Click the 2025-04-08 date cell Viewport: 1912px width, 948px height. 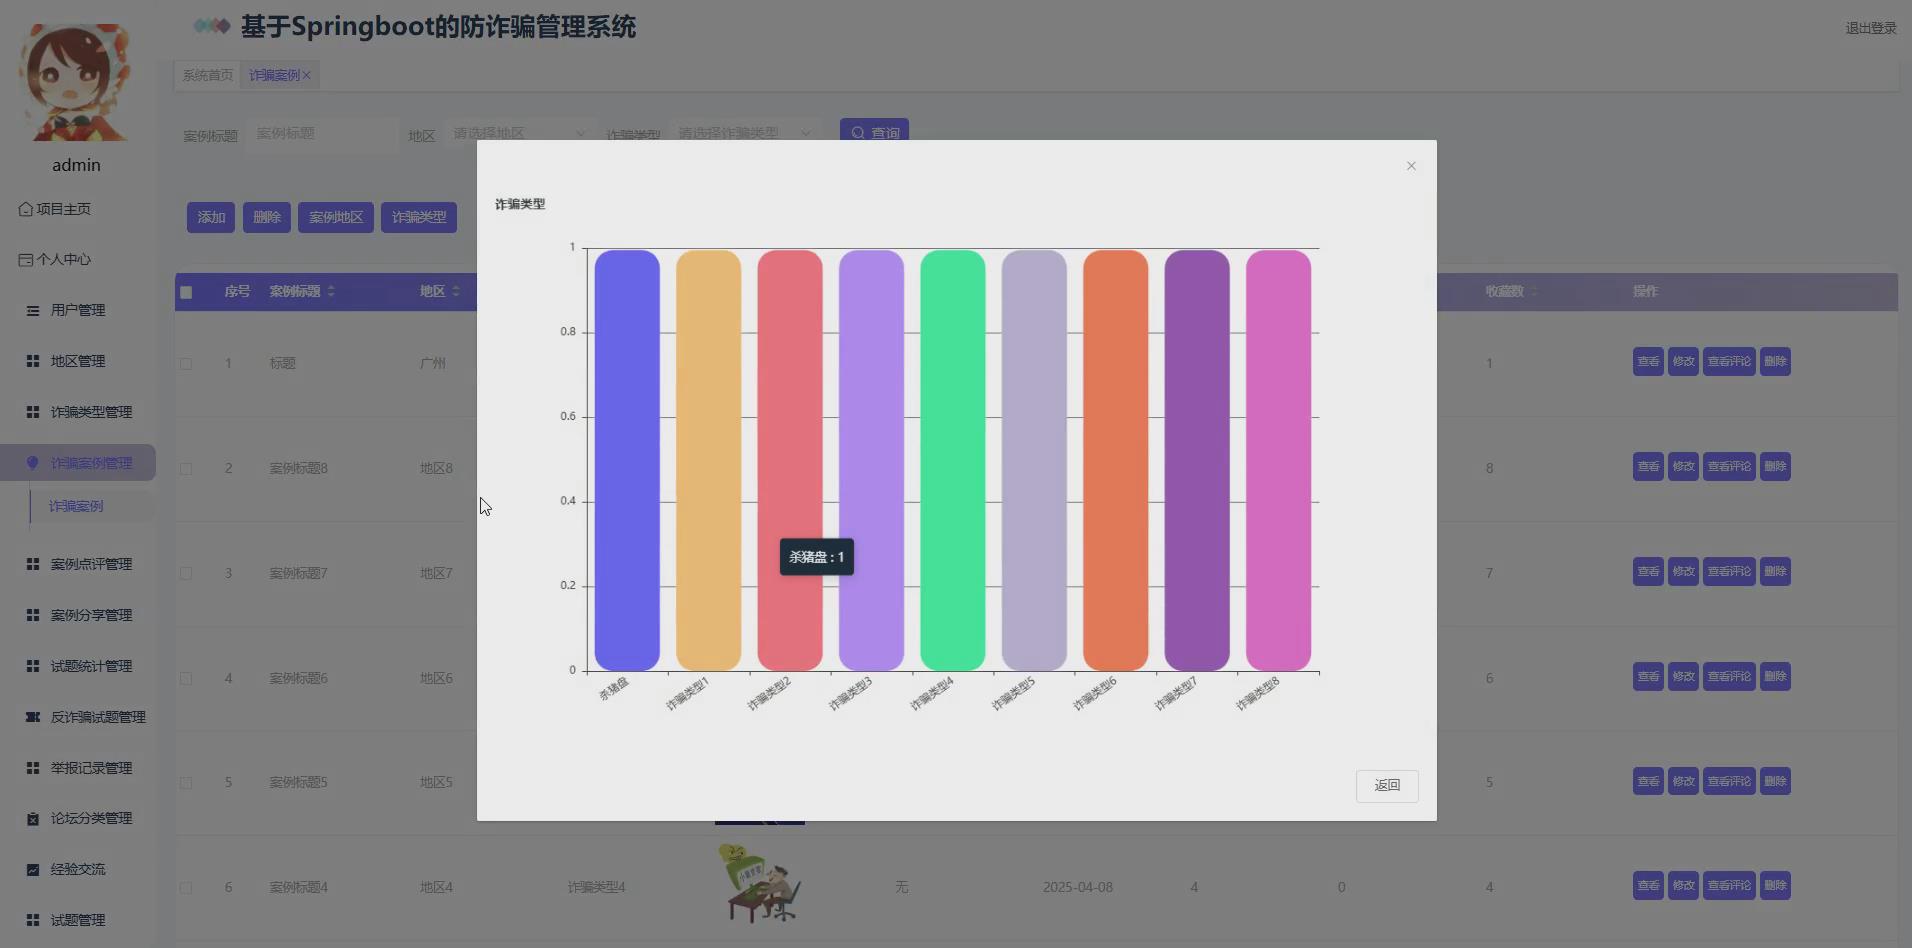tap(1077, 887)
